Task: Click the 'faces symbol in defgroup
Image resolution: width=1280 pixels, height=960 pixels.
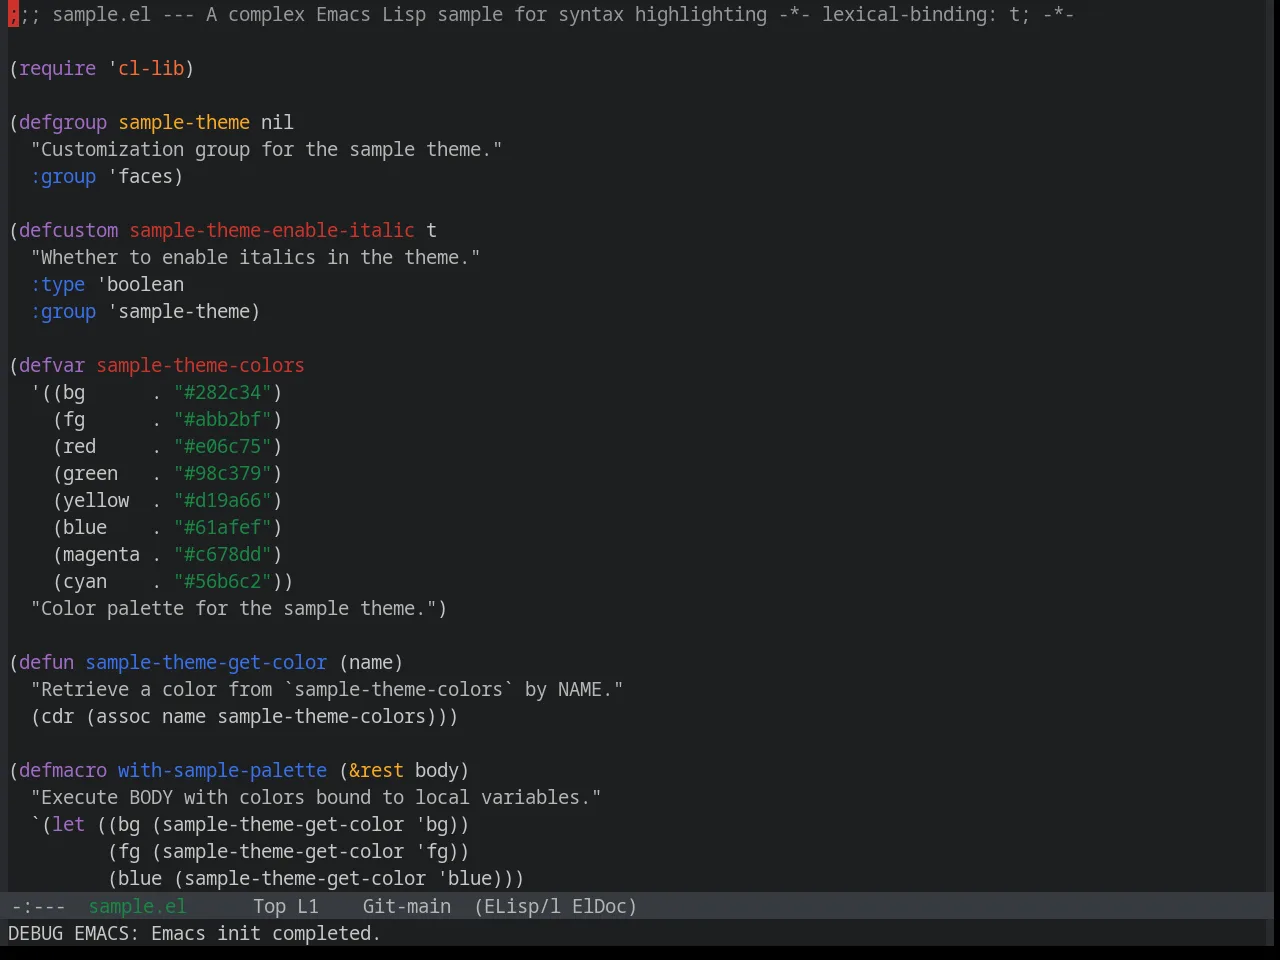Action: [140, 176]
